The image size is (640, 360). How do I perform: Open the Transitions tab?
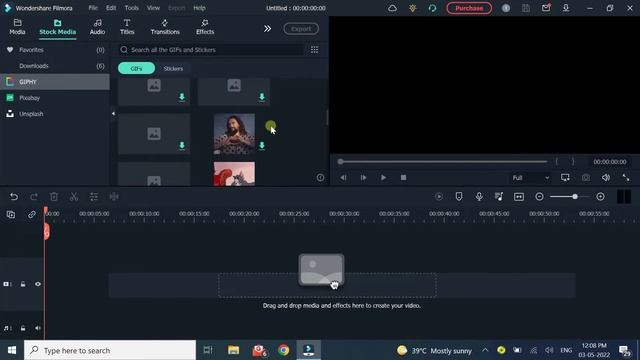tap(165, 27)
